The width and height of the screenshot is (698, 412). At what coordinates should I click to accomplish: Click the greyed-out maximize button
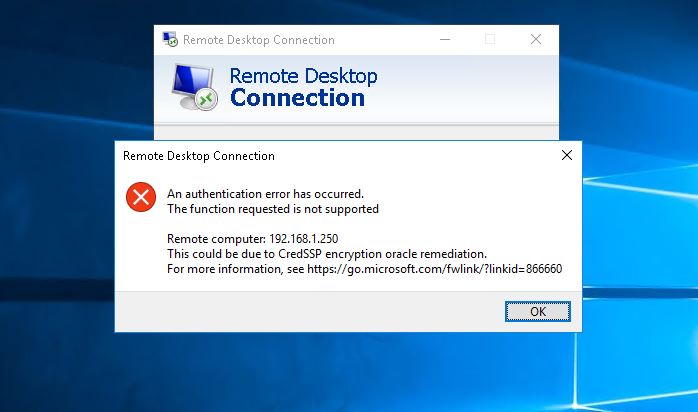490,40
